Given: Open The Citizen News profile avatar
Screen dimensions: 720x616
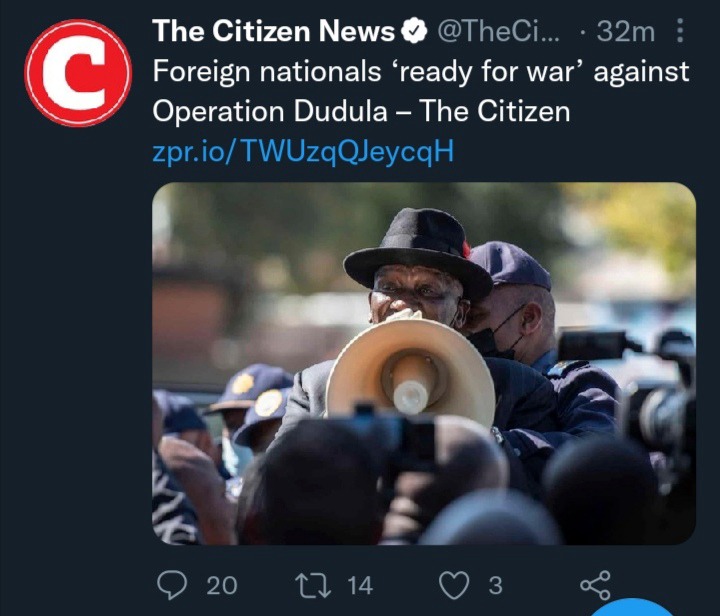Looking at the screenshot, I should click(x=78, y=73).
